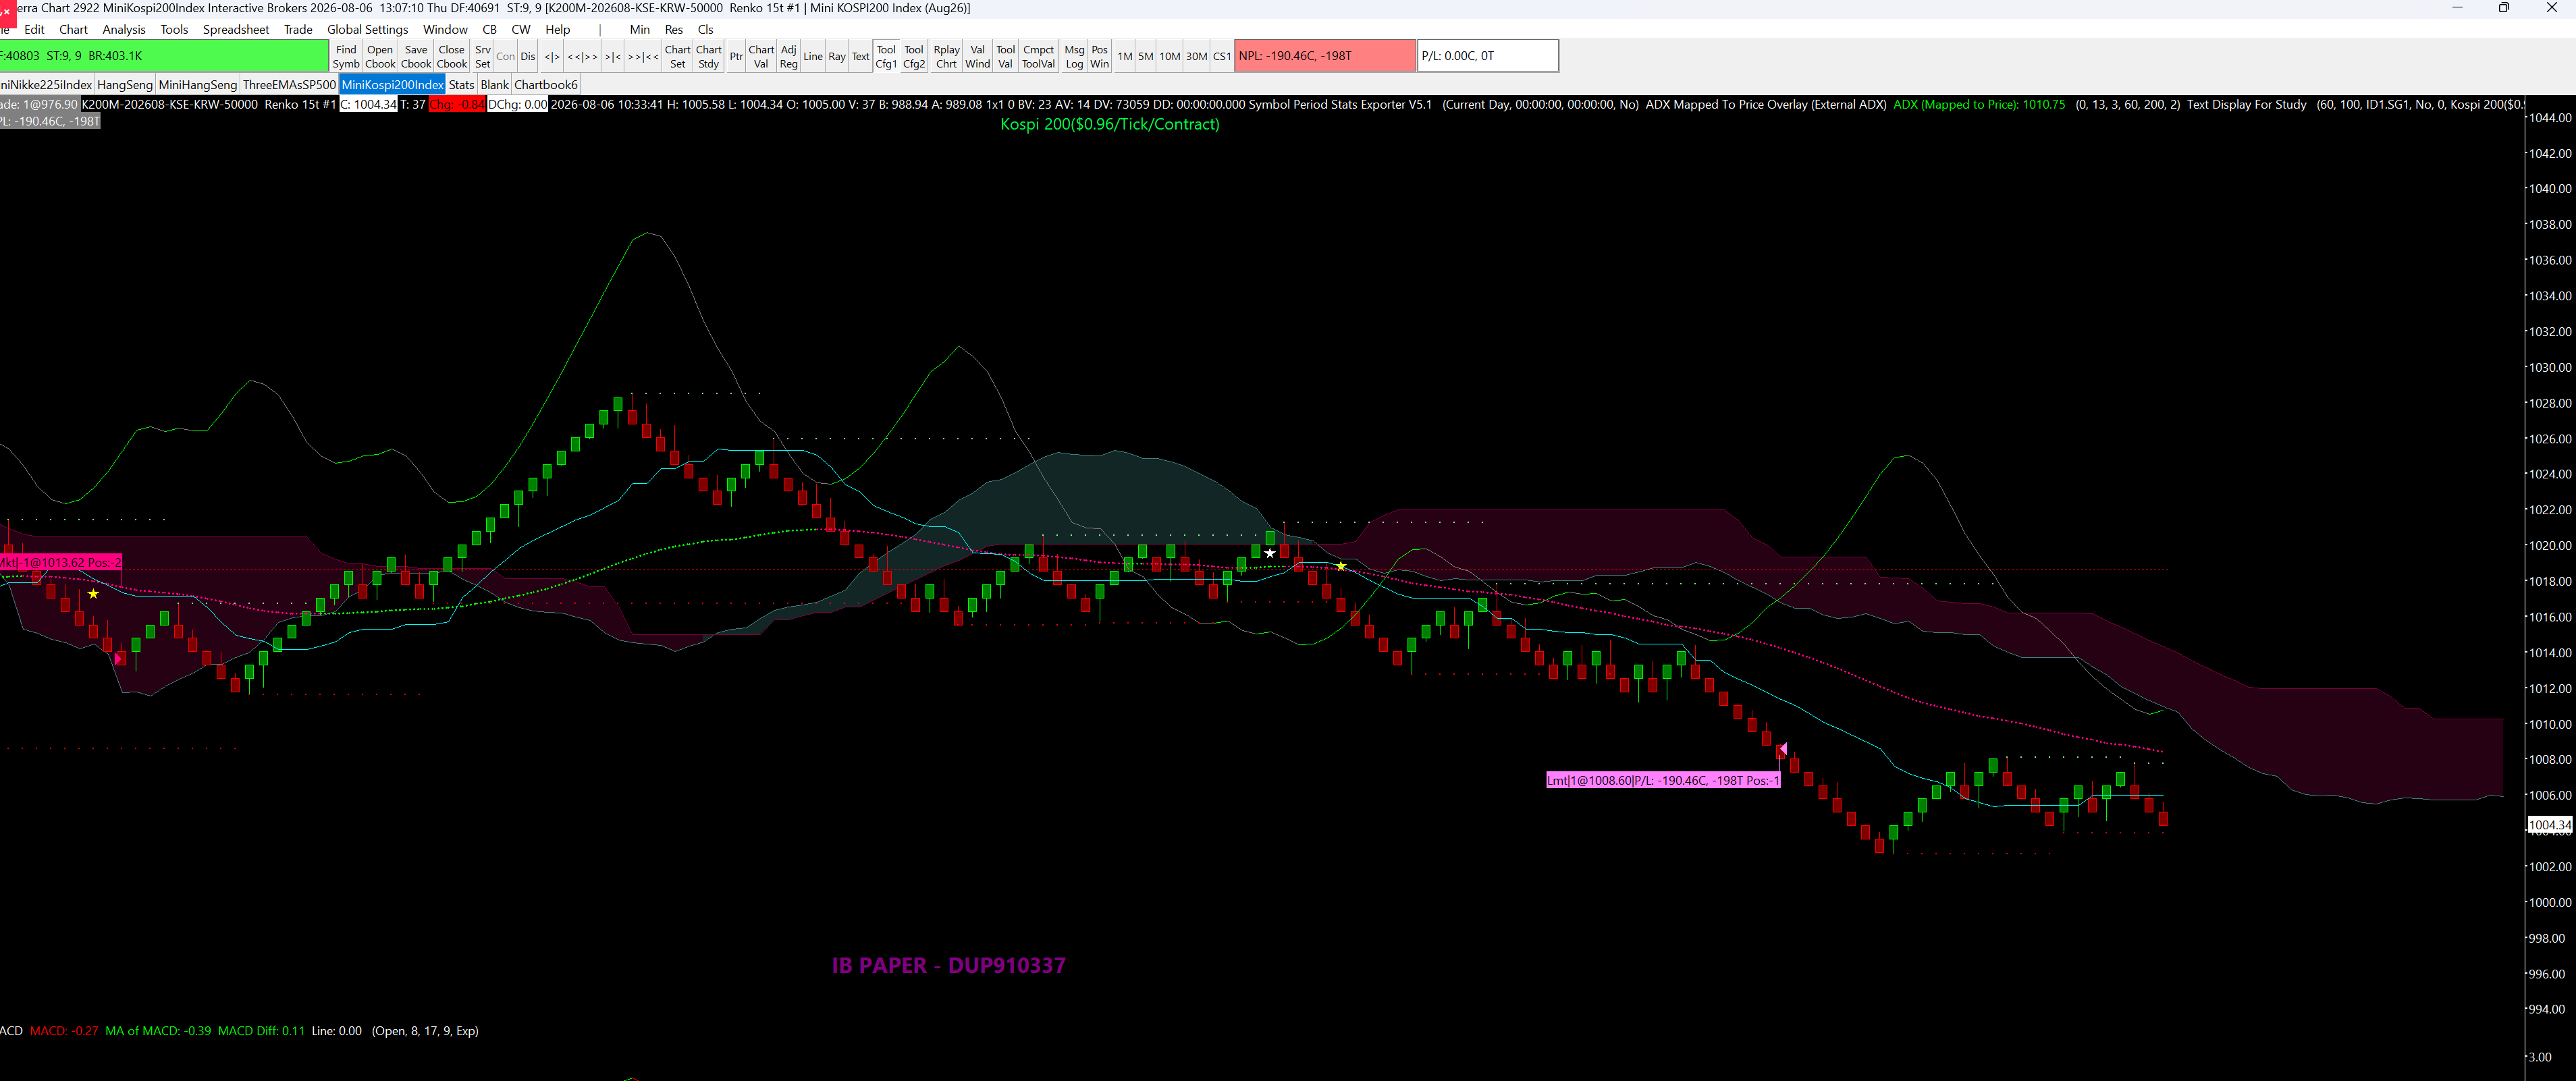Switch to the MiniHangSeng chartbook tab
The width and height of the screenshot is (2576, 1081).
pyautogui.click(x=198, y=85)
